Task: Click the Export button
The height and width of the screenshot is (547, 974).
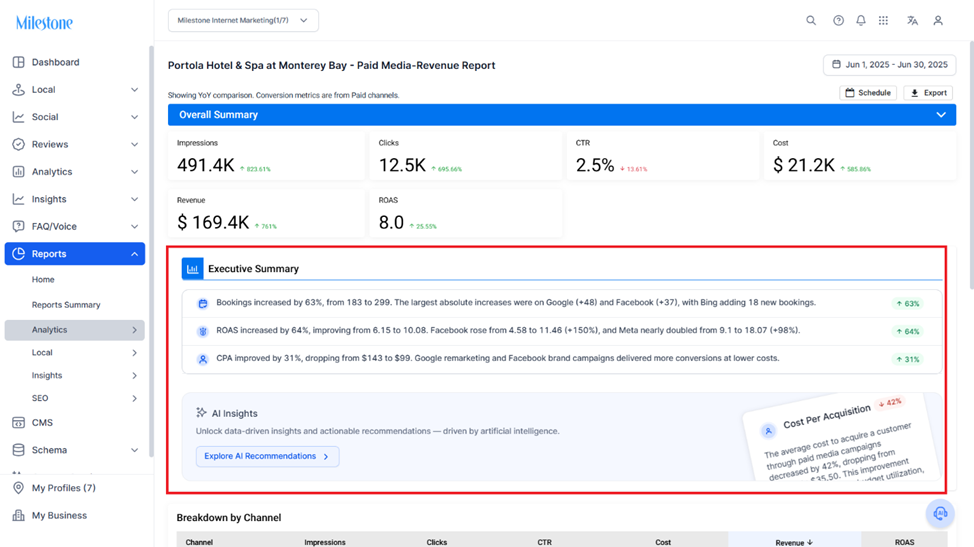Action: click(928, 93)
